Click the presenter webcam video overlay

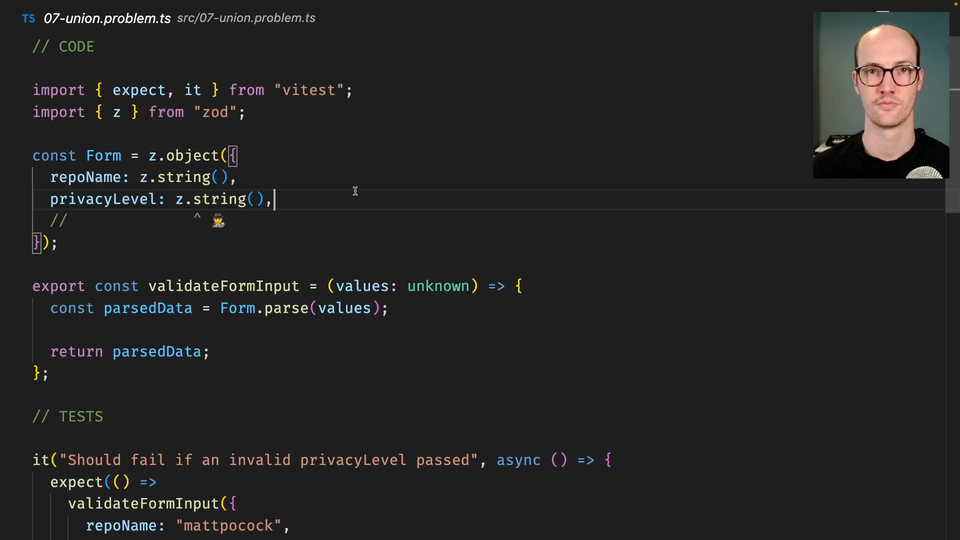tap(880, 95)
